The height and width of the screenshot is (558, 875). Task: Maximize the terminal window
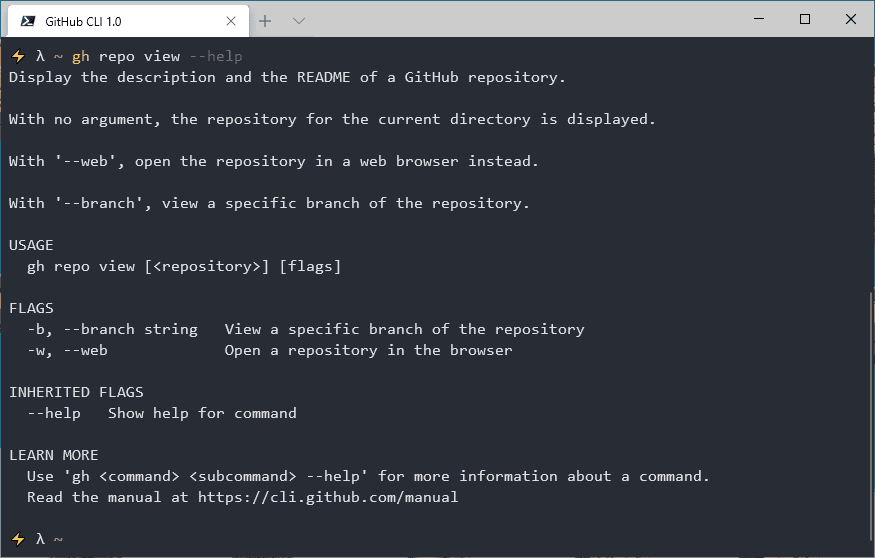[x=805, y=19]
